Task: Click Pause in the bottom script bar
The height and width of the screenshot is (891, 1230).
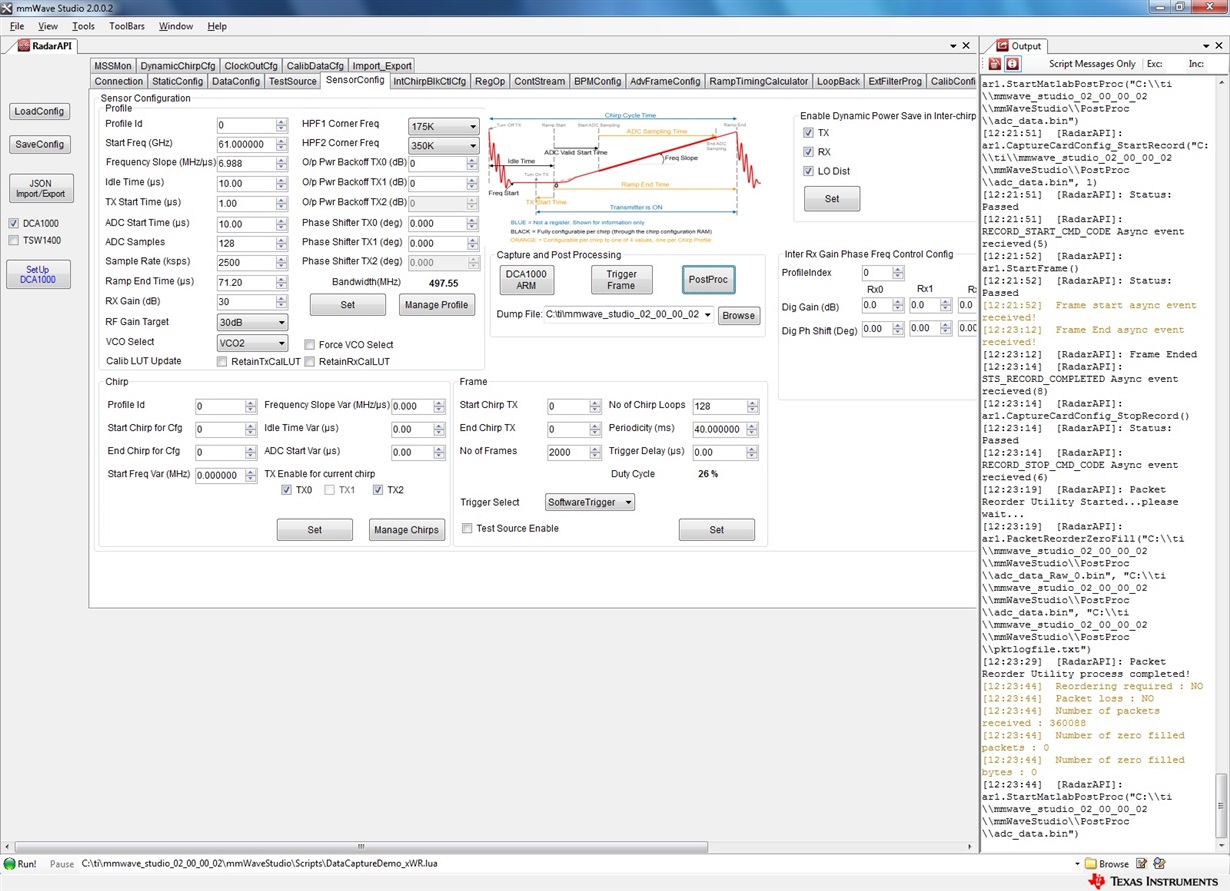Action: (x=62, y=864)
